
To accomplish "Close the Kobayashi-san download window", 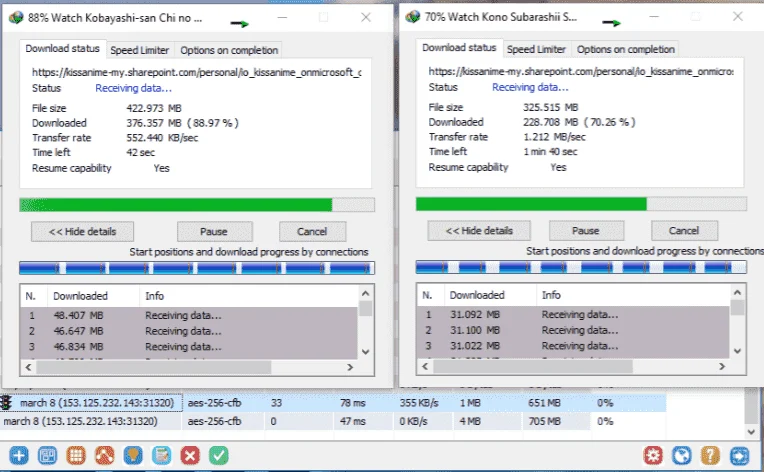I will [x=366, y=18].
